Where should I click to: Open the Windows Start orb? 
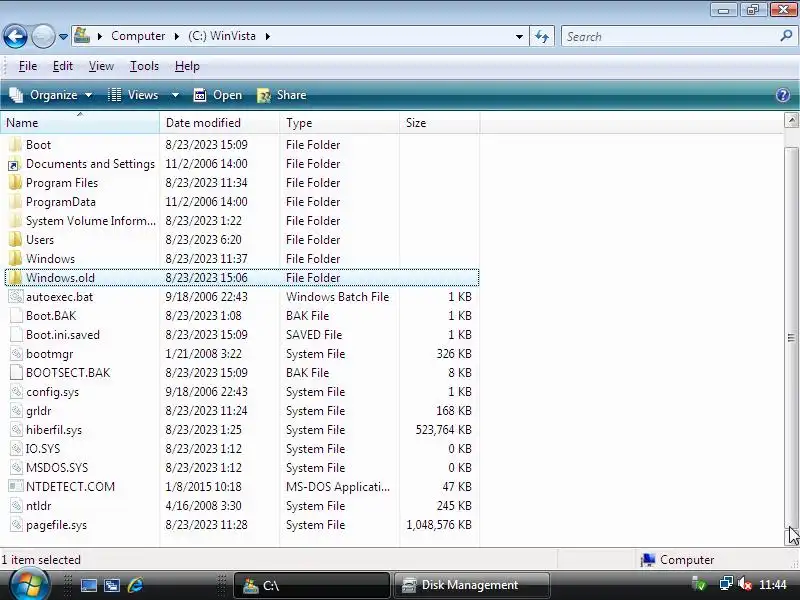(29, 585)
